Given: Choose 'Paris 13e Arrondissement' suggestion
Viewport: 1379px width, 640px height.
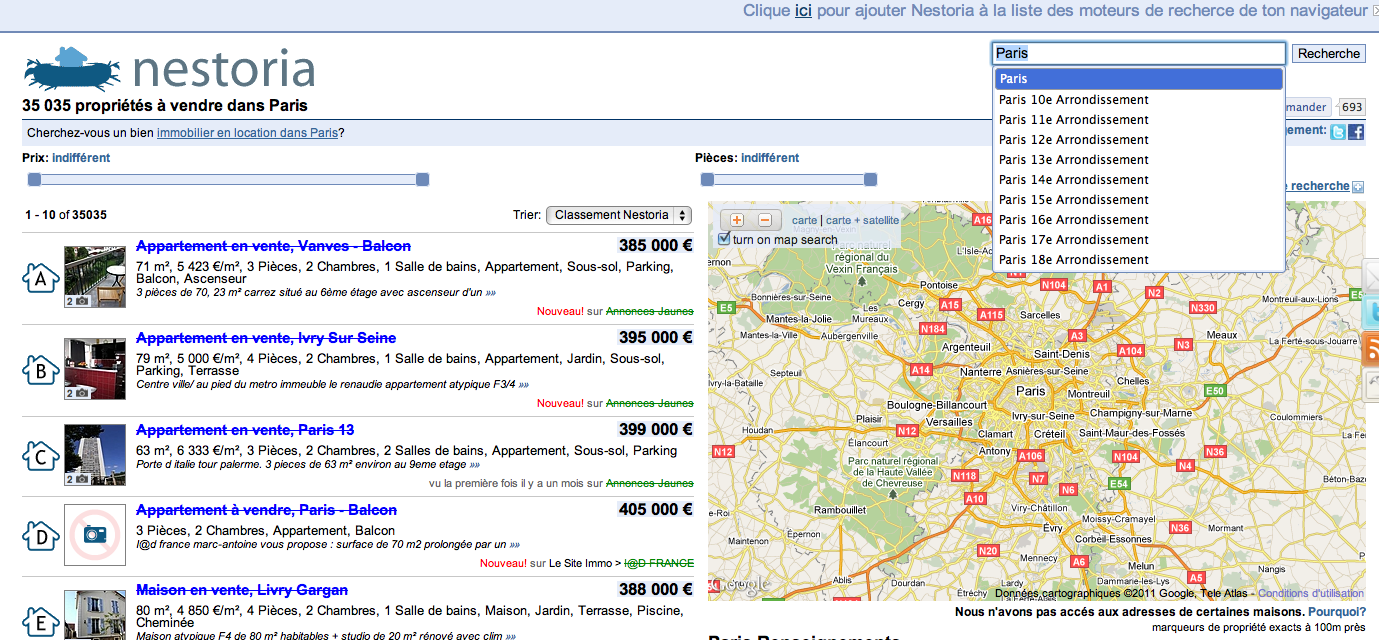Looking at the screenshot, I should coord(1139,160).
